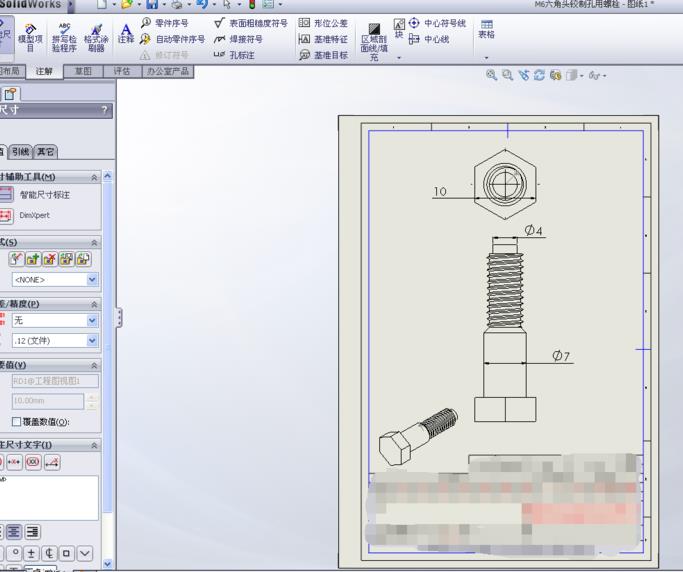683x572 pixels.
Task: Insert a 基准特征 datum feature
Action: pyautogui.click(x=323, y=39)
